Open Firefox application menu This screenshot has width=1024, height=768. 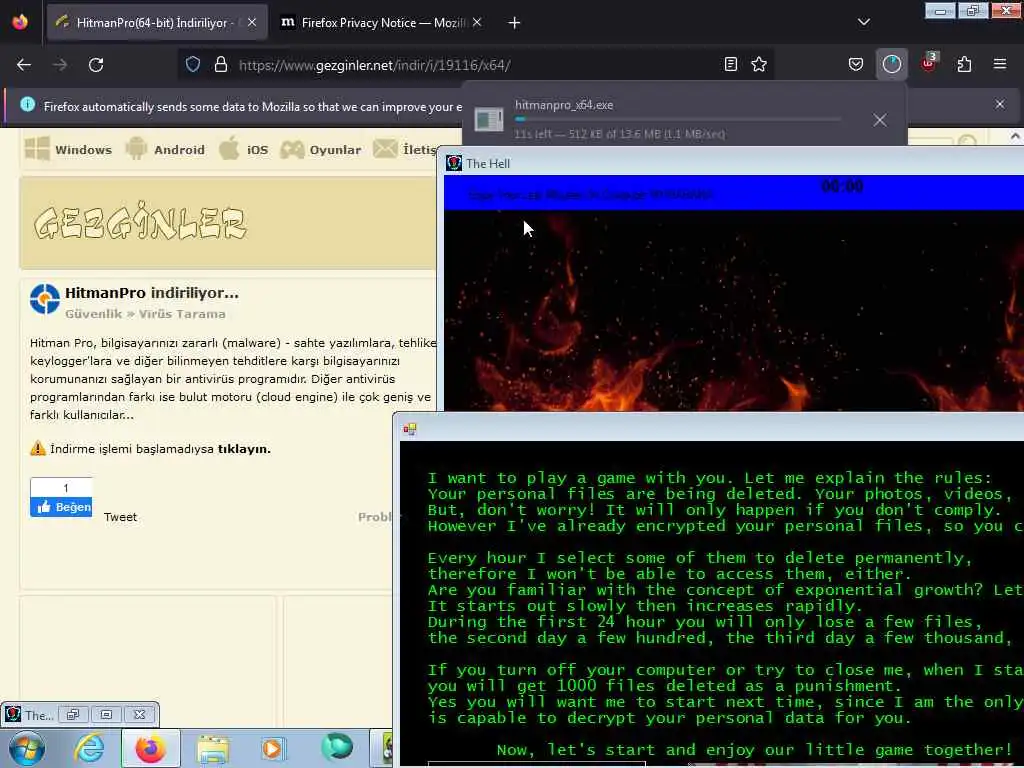999,64
